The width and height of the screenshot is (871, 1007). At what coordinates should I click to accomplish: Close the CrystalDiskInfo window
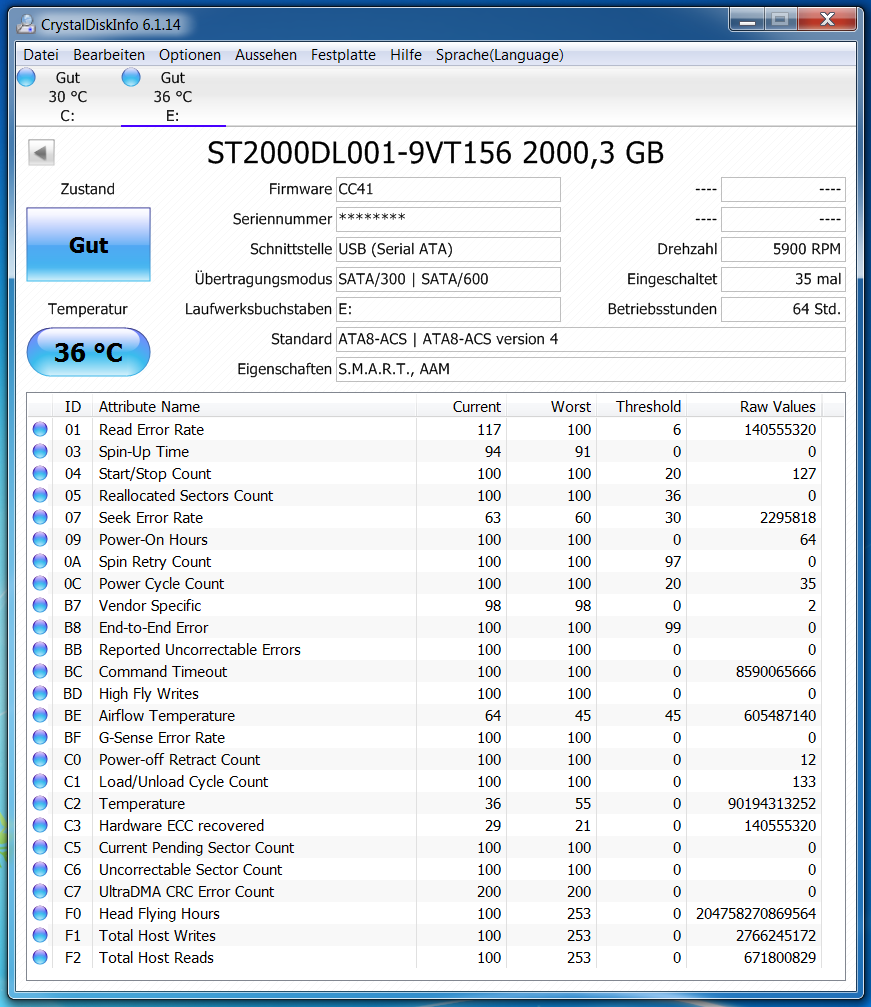[827, 20]
